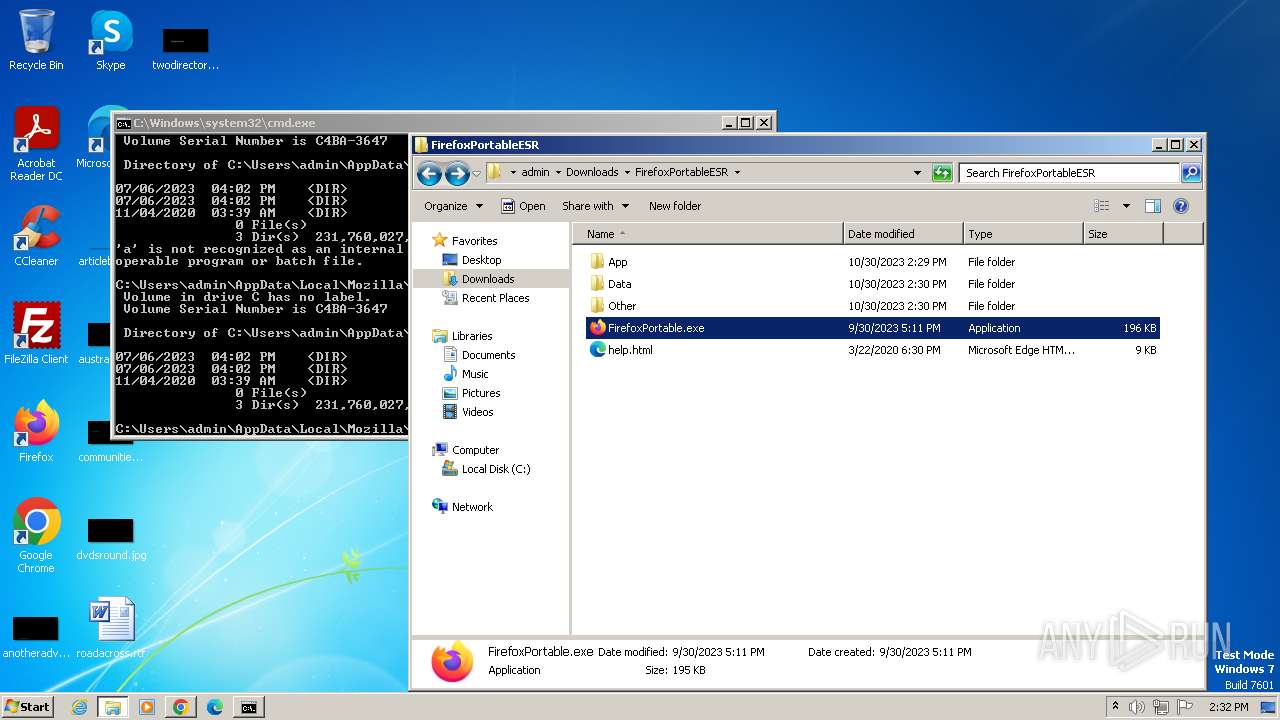
Task: Refresh the FirefoxPortableESR folder view
Action: point(942,173)
